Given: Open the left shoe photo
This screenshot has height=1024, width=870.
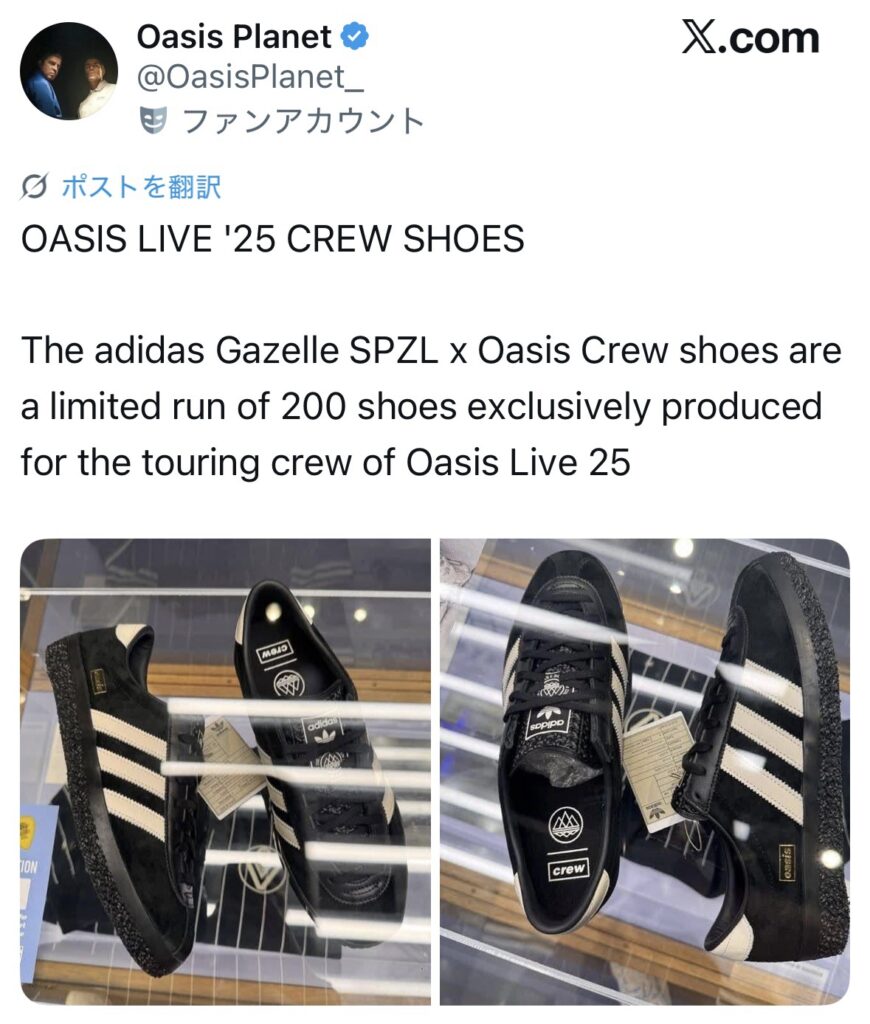Looking at the screenshot, I should coord(225,771).
